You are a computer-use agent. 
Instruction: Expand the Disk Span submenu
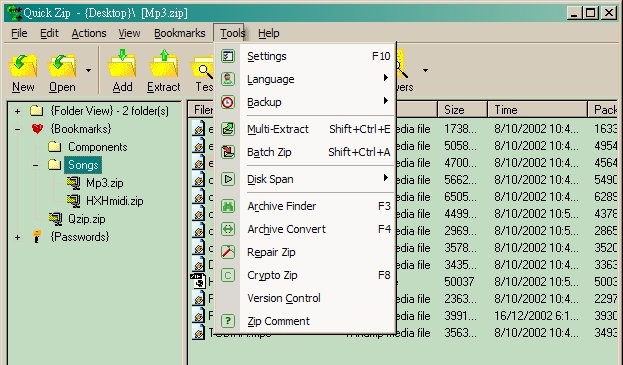tap(305, 179)
